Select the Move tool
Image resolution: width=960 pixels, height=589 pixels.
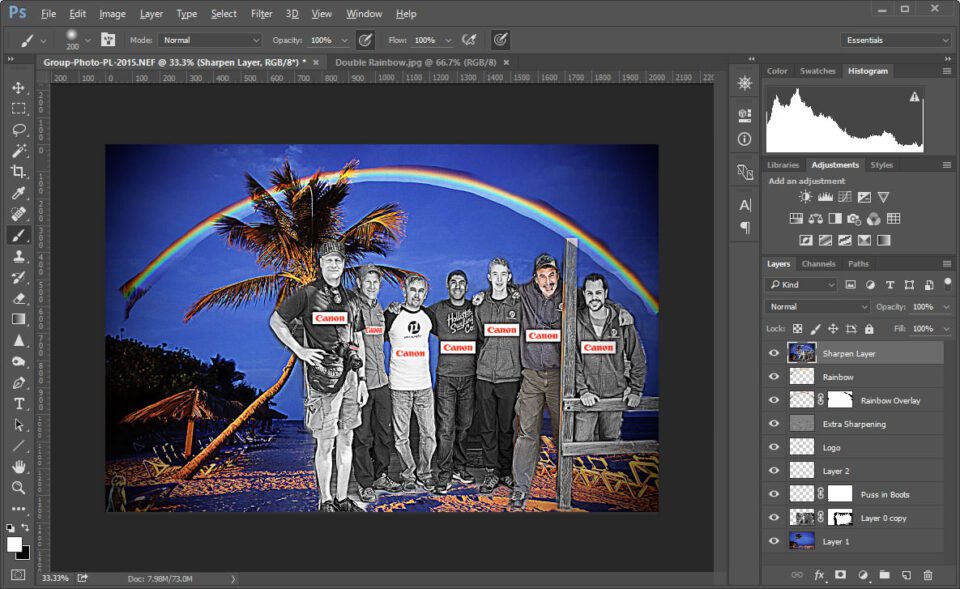tap(18, 88)
